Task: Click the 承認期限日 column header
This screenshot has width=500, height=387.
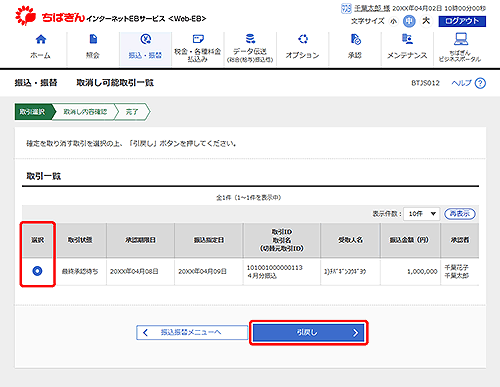Action: [x=140, y=240]
